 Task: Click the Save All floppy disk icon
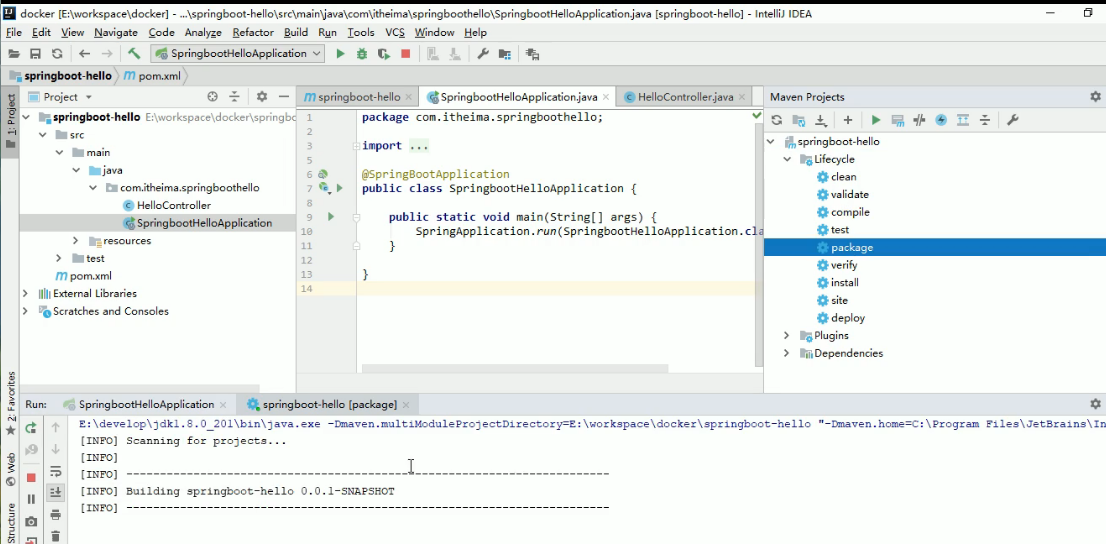tap(35, 54)
